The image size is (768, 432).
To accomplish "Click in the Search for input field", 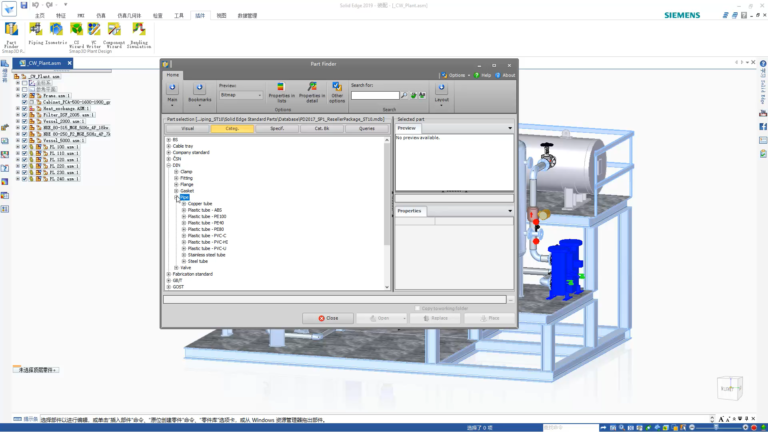I will pyautogui.click(x=375, y=96).
